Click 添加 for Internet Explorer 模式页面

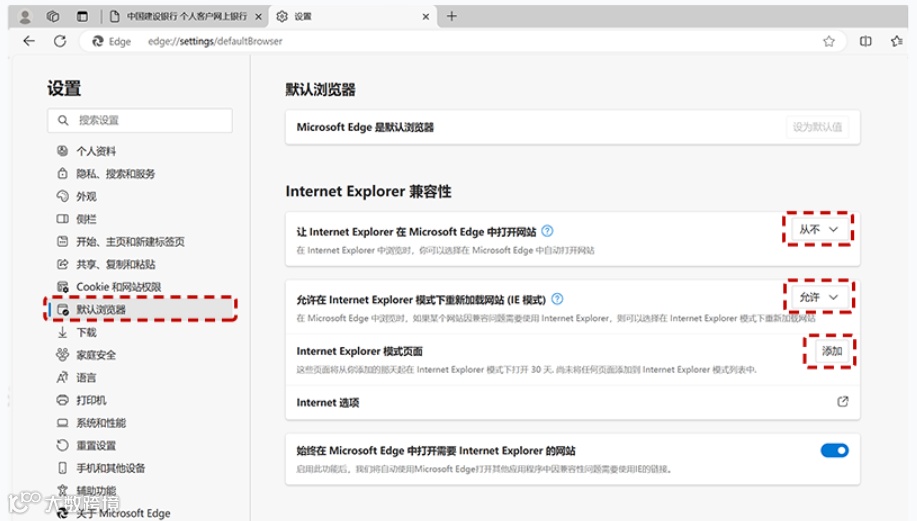coord(832,351)
